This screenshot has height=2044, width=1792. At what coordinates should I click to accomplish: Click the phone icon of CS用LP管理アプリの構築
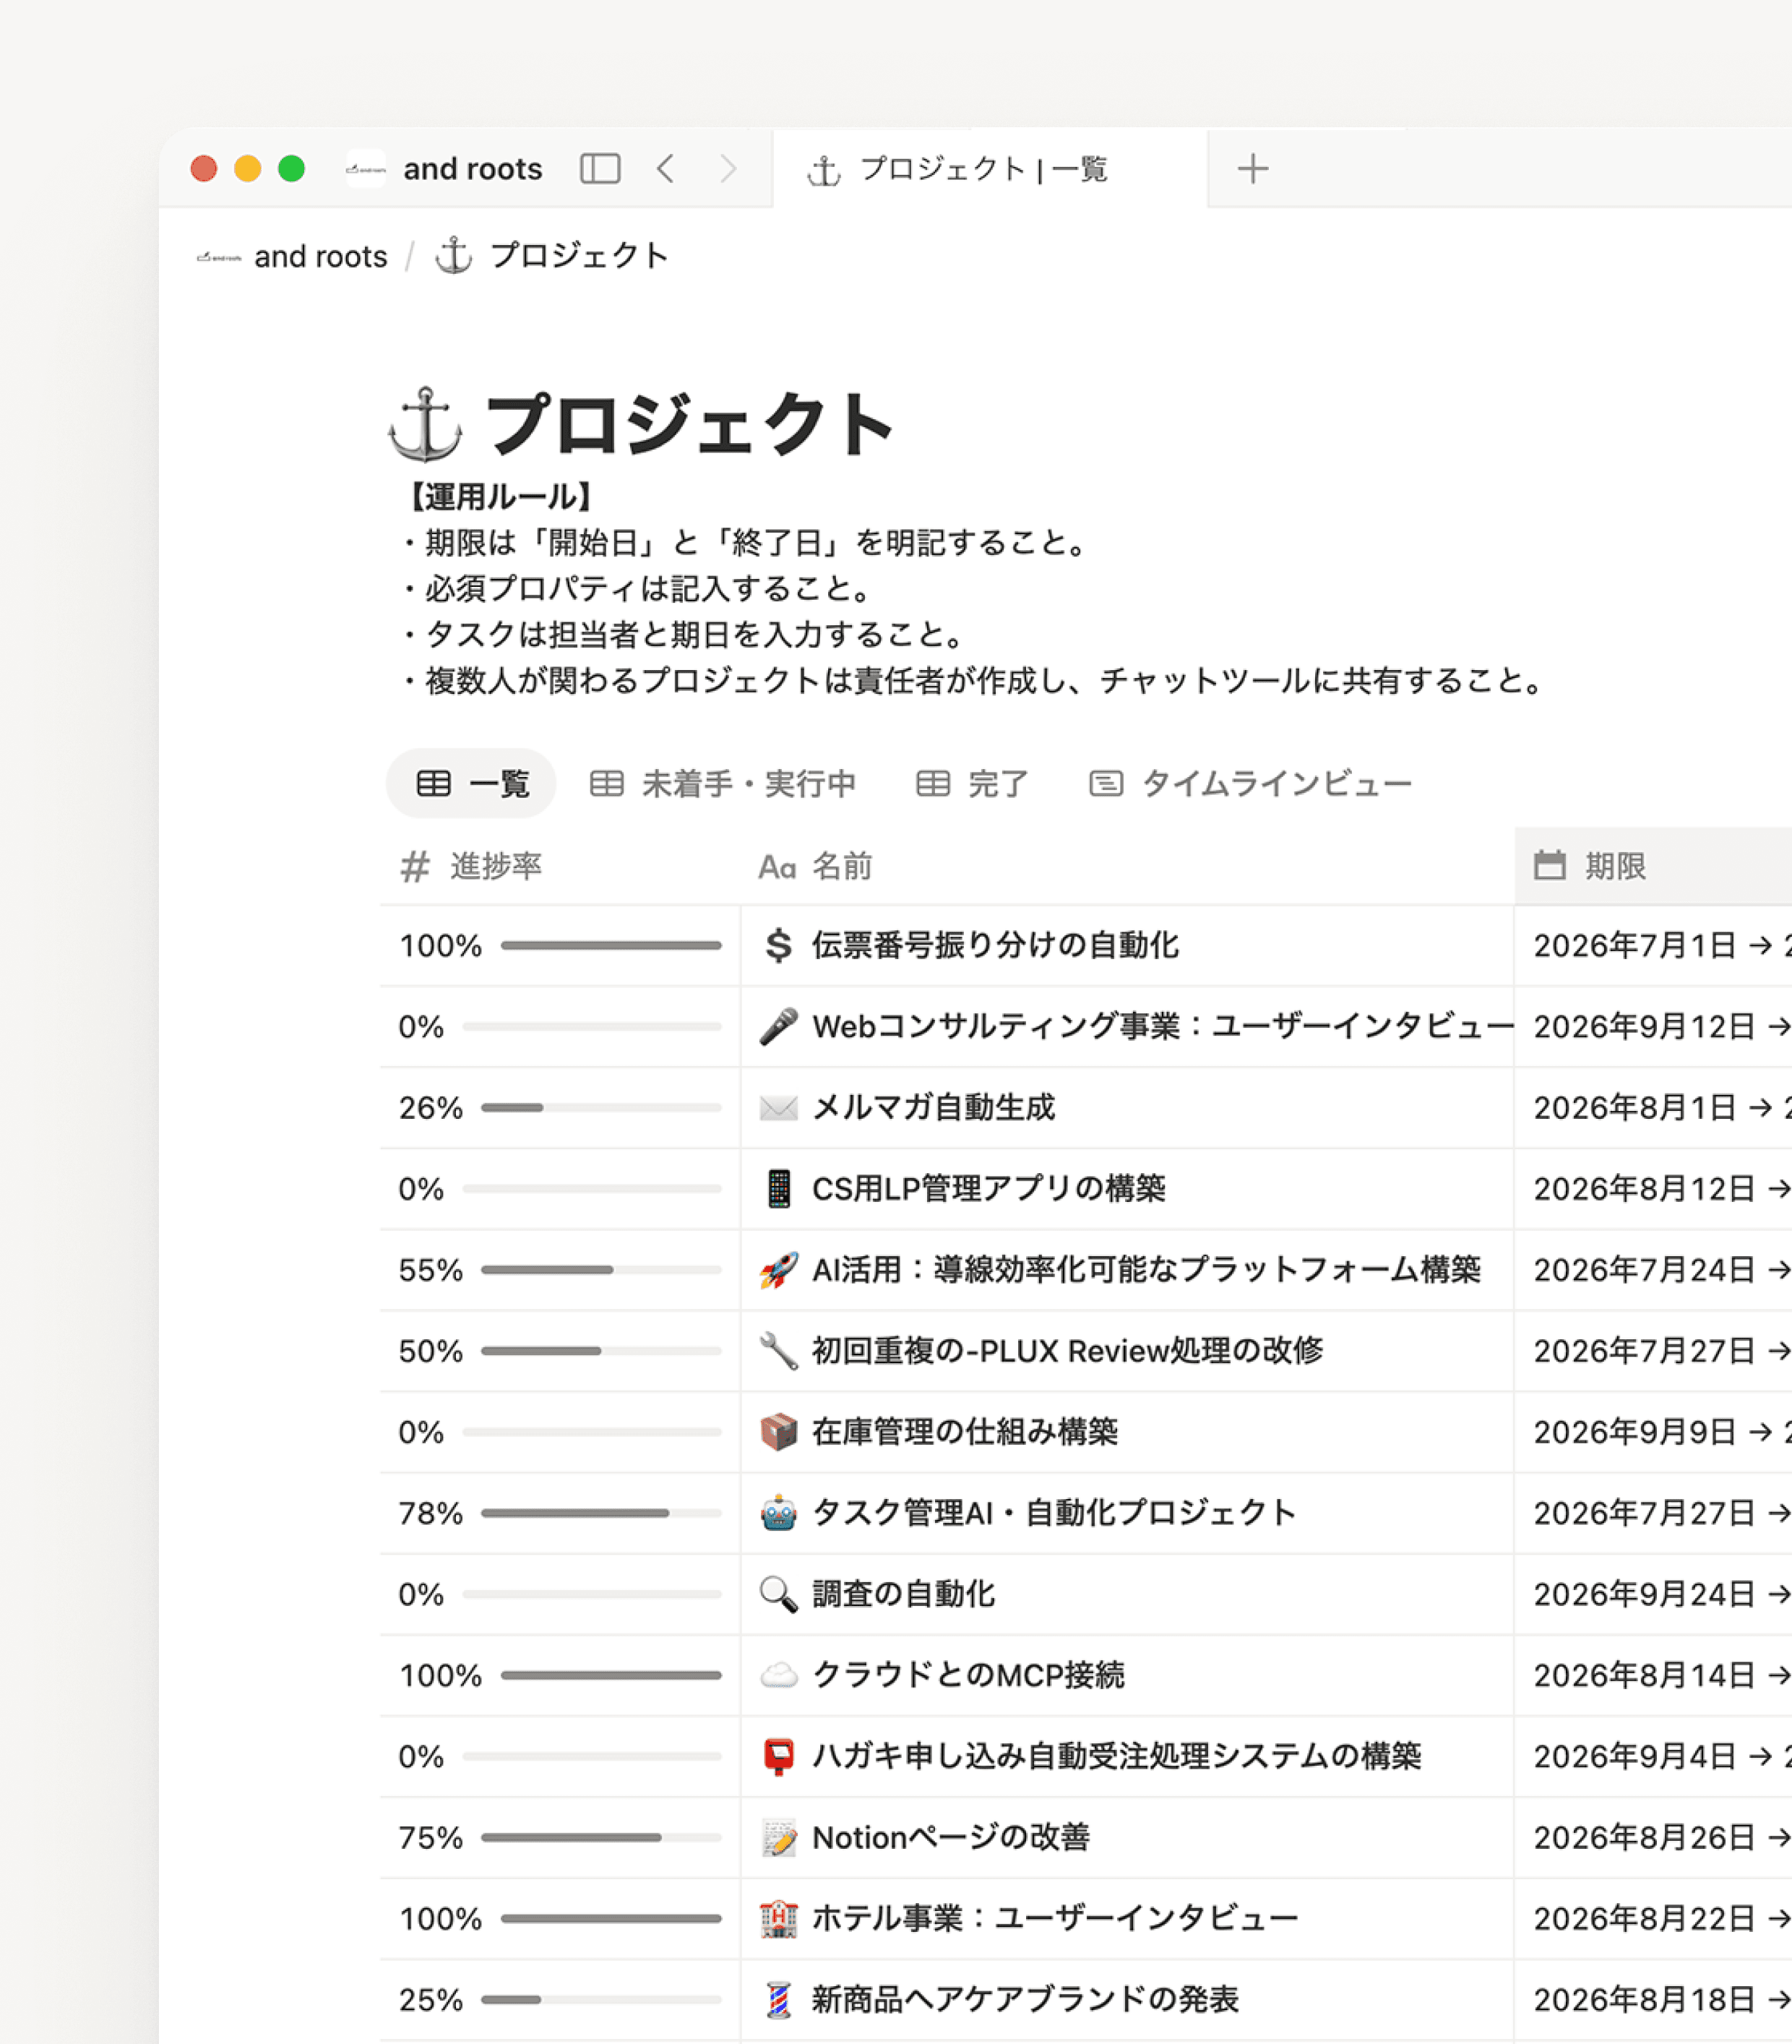(778, 1188)
